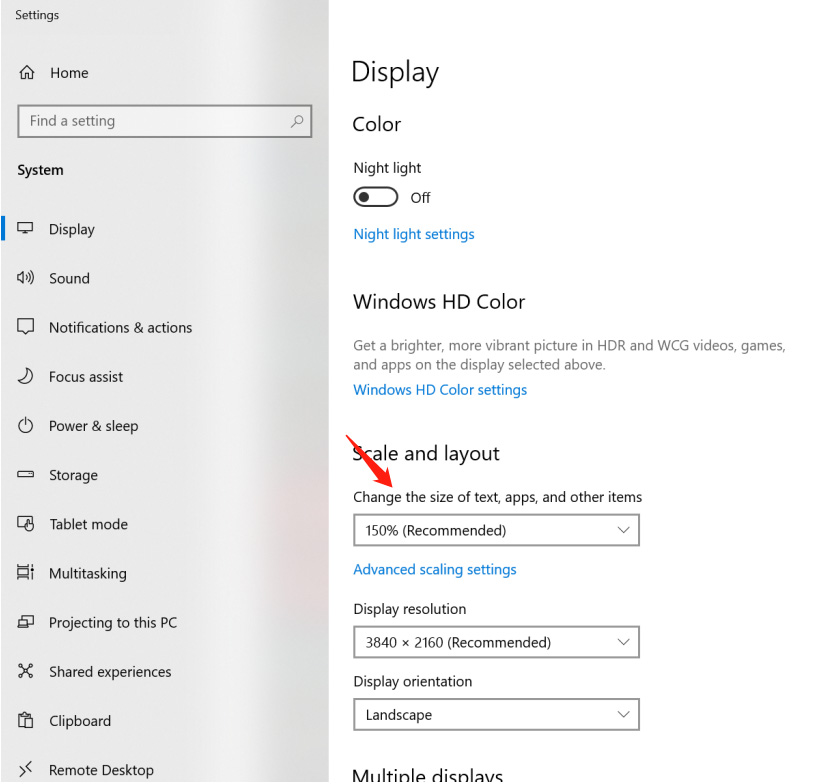Click the Find a setting field
The height and width of the screenshot is (784, 829).
[164, 121]
